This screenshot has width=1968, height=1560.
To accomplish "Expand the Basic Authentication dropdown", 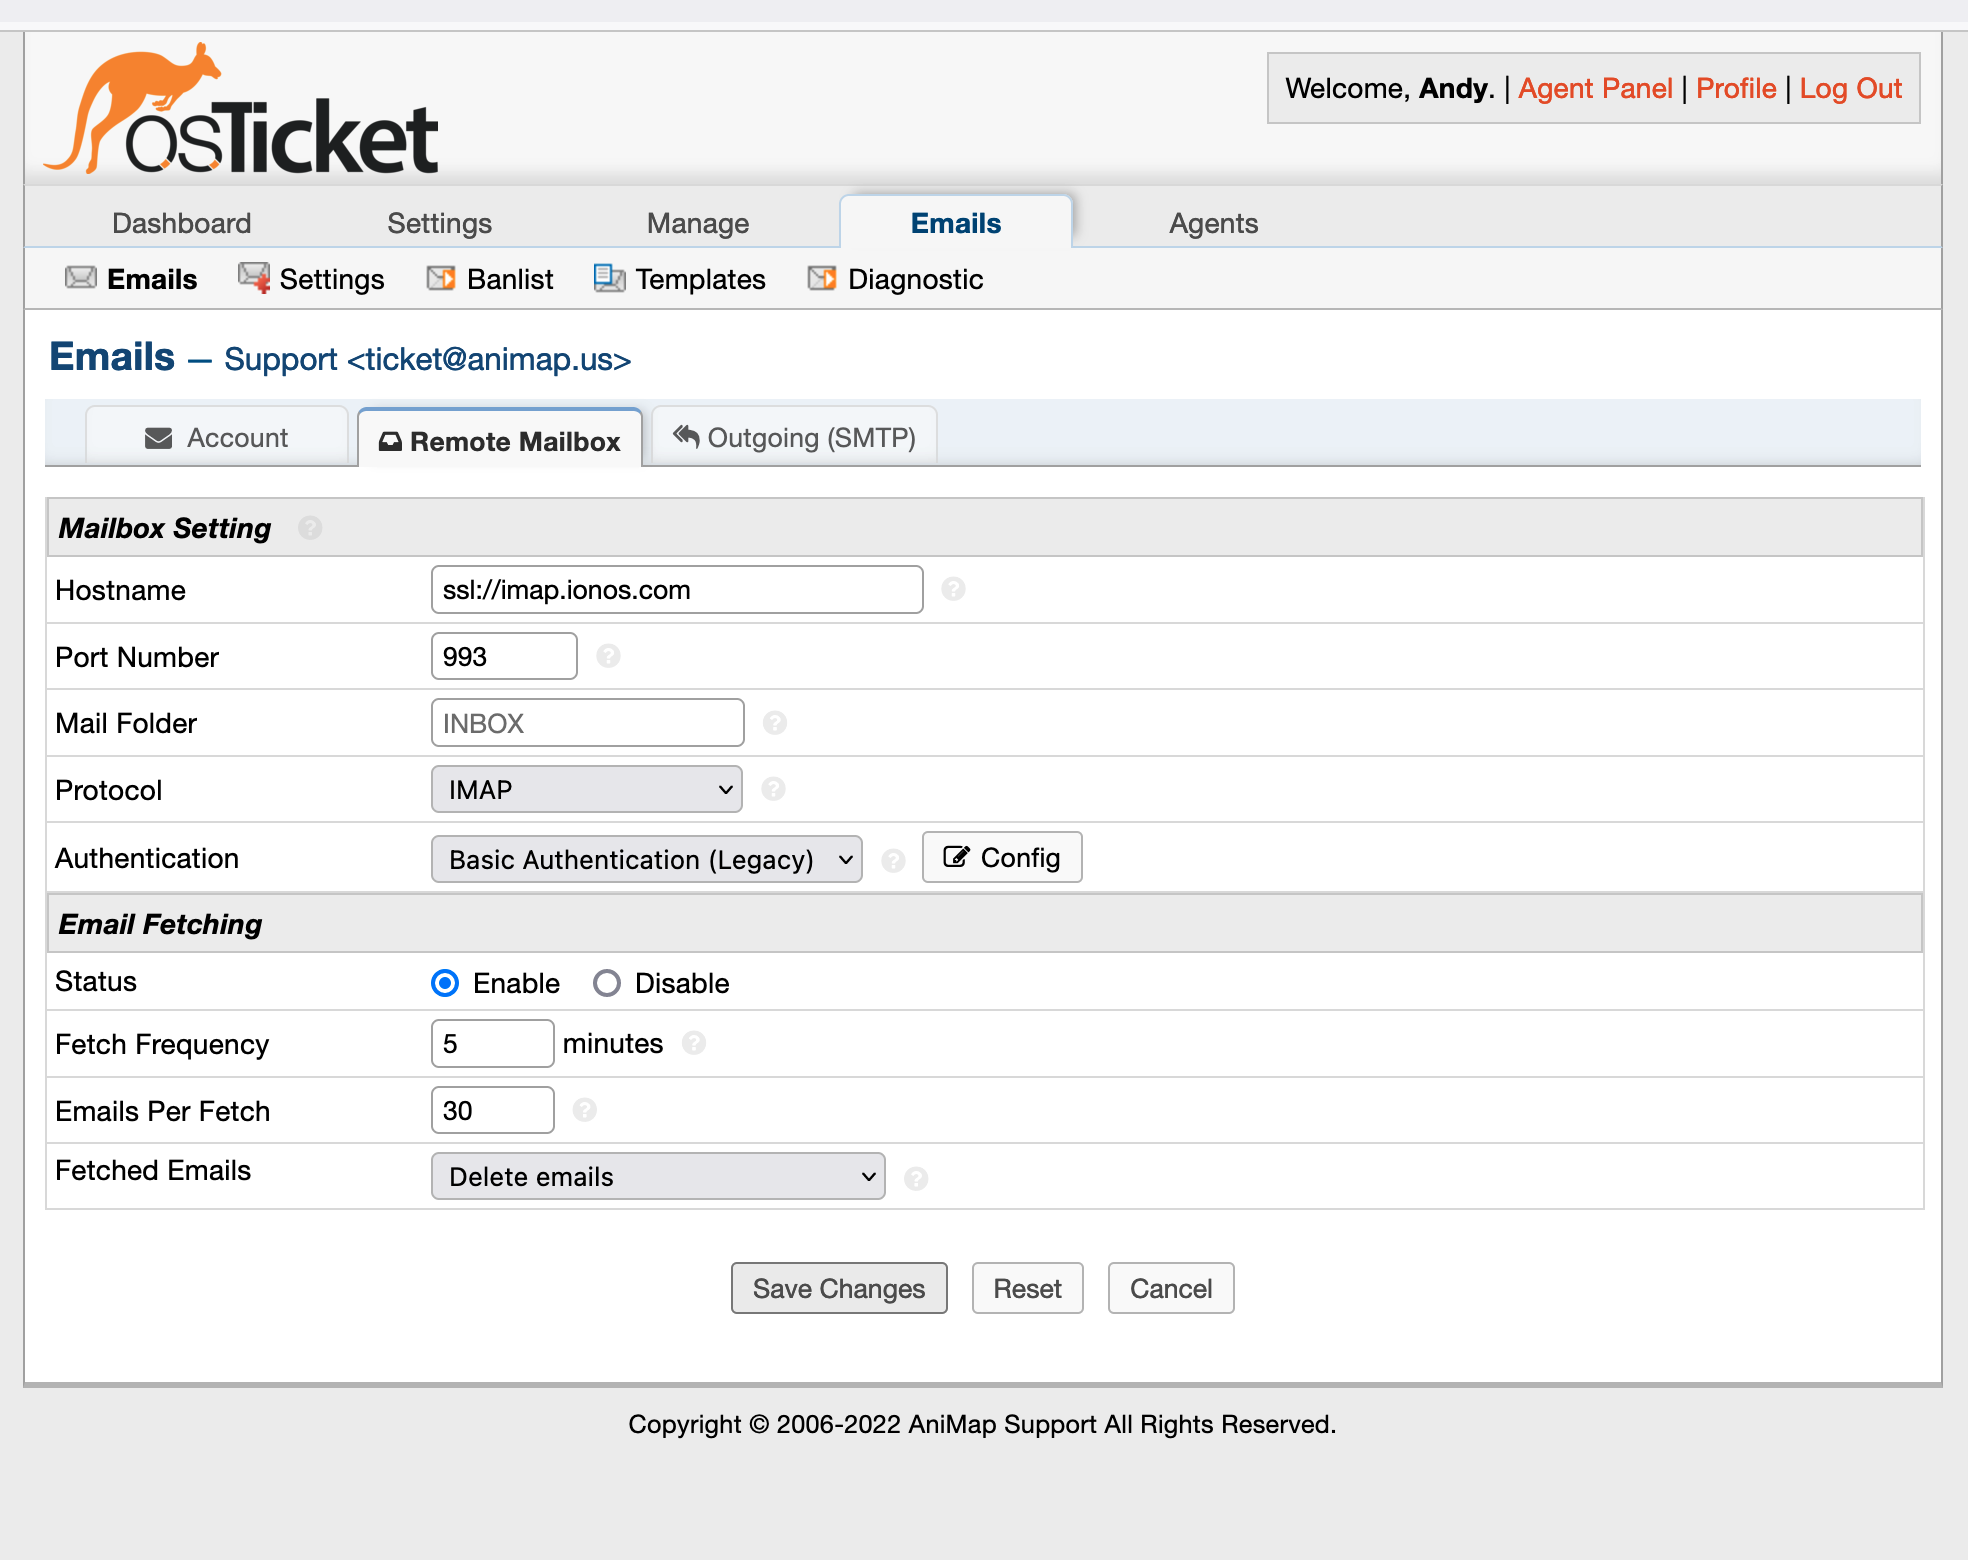I will (x=645, y=858).
